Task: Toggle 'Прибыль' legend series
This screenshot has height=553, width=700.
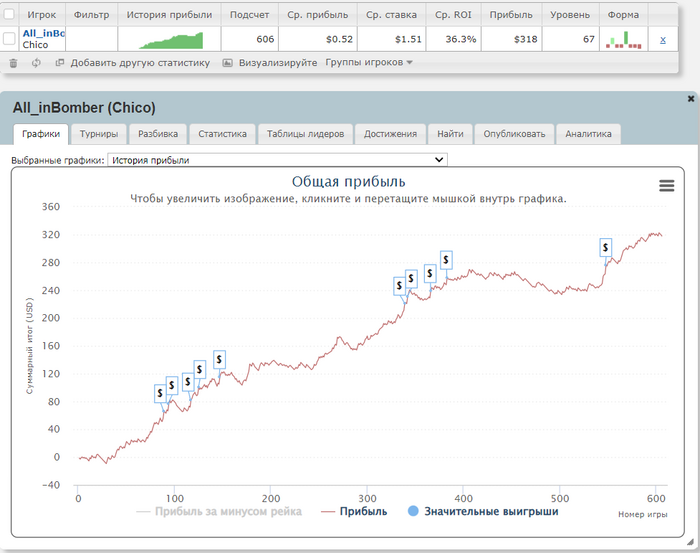Action: 354,511
